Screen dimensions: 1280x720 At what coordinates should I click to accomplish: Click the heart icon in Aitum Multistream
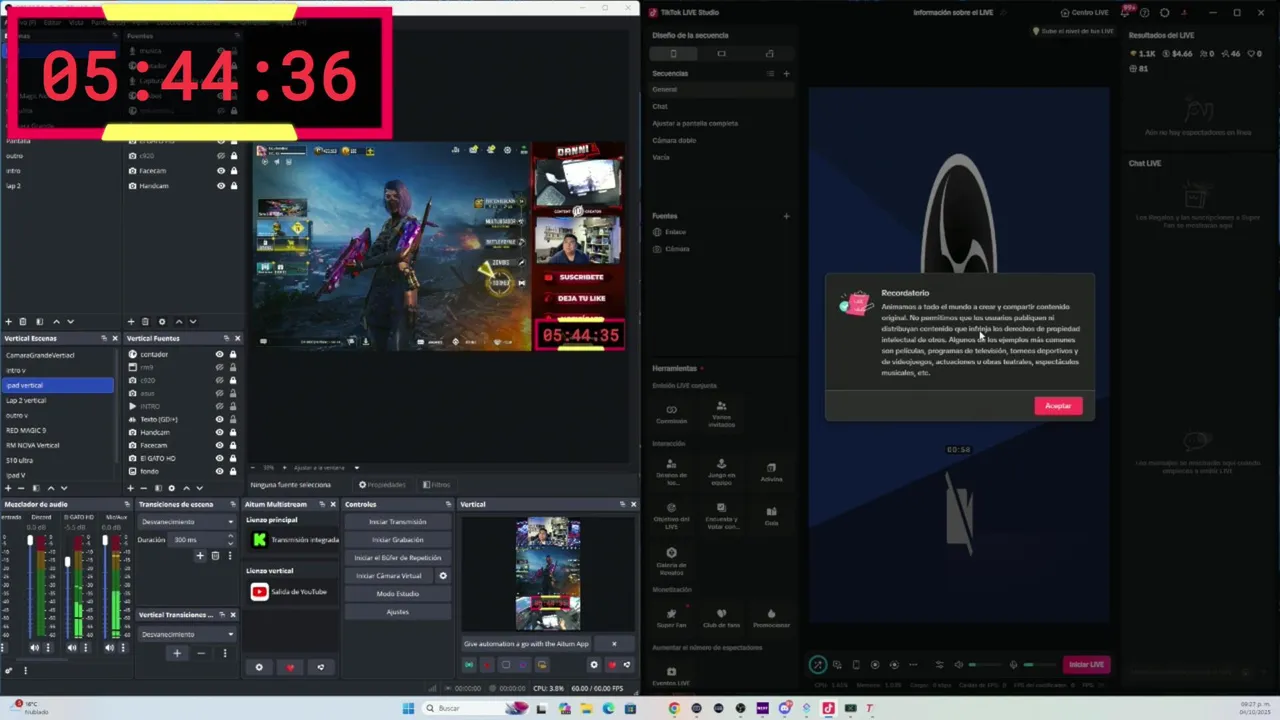click(x=290, y=667)
